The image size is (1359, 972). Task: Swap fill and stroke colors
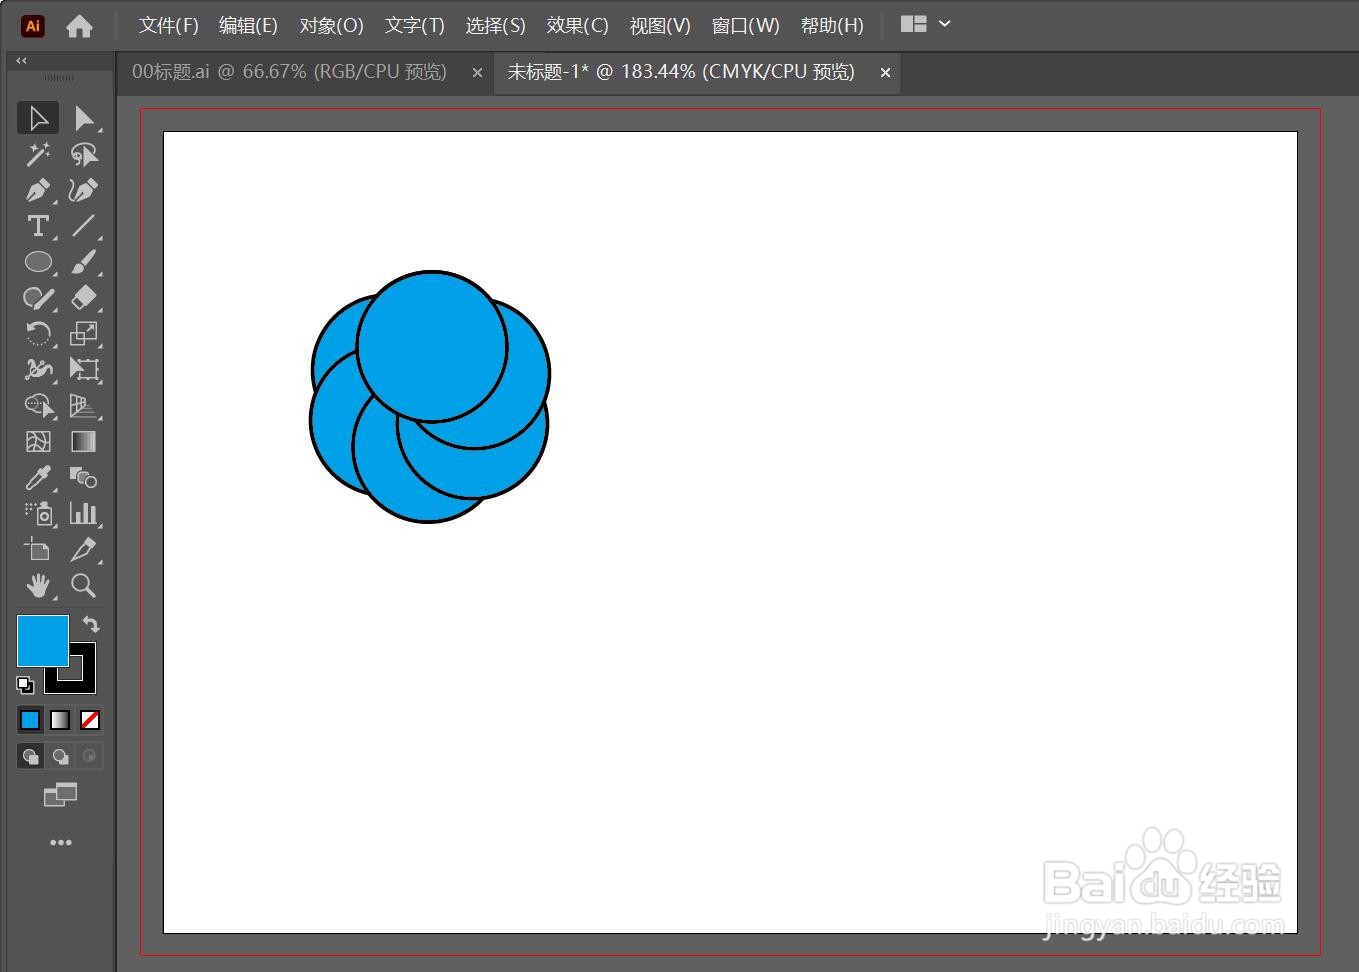point(91,624)
